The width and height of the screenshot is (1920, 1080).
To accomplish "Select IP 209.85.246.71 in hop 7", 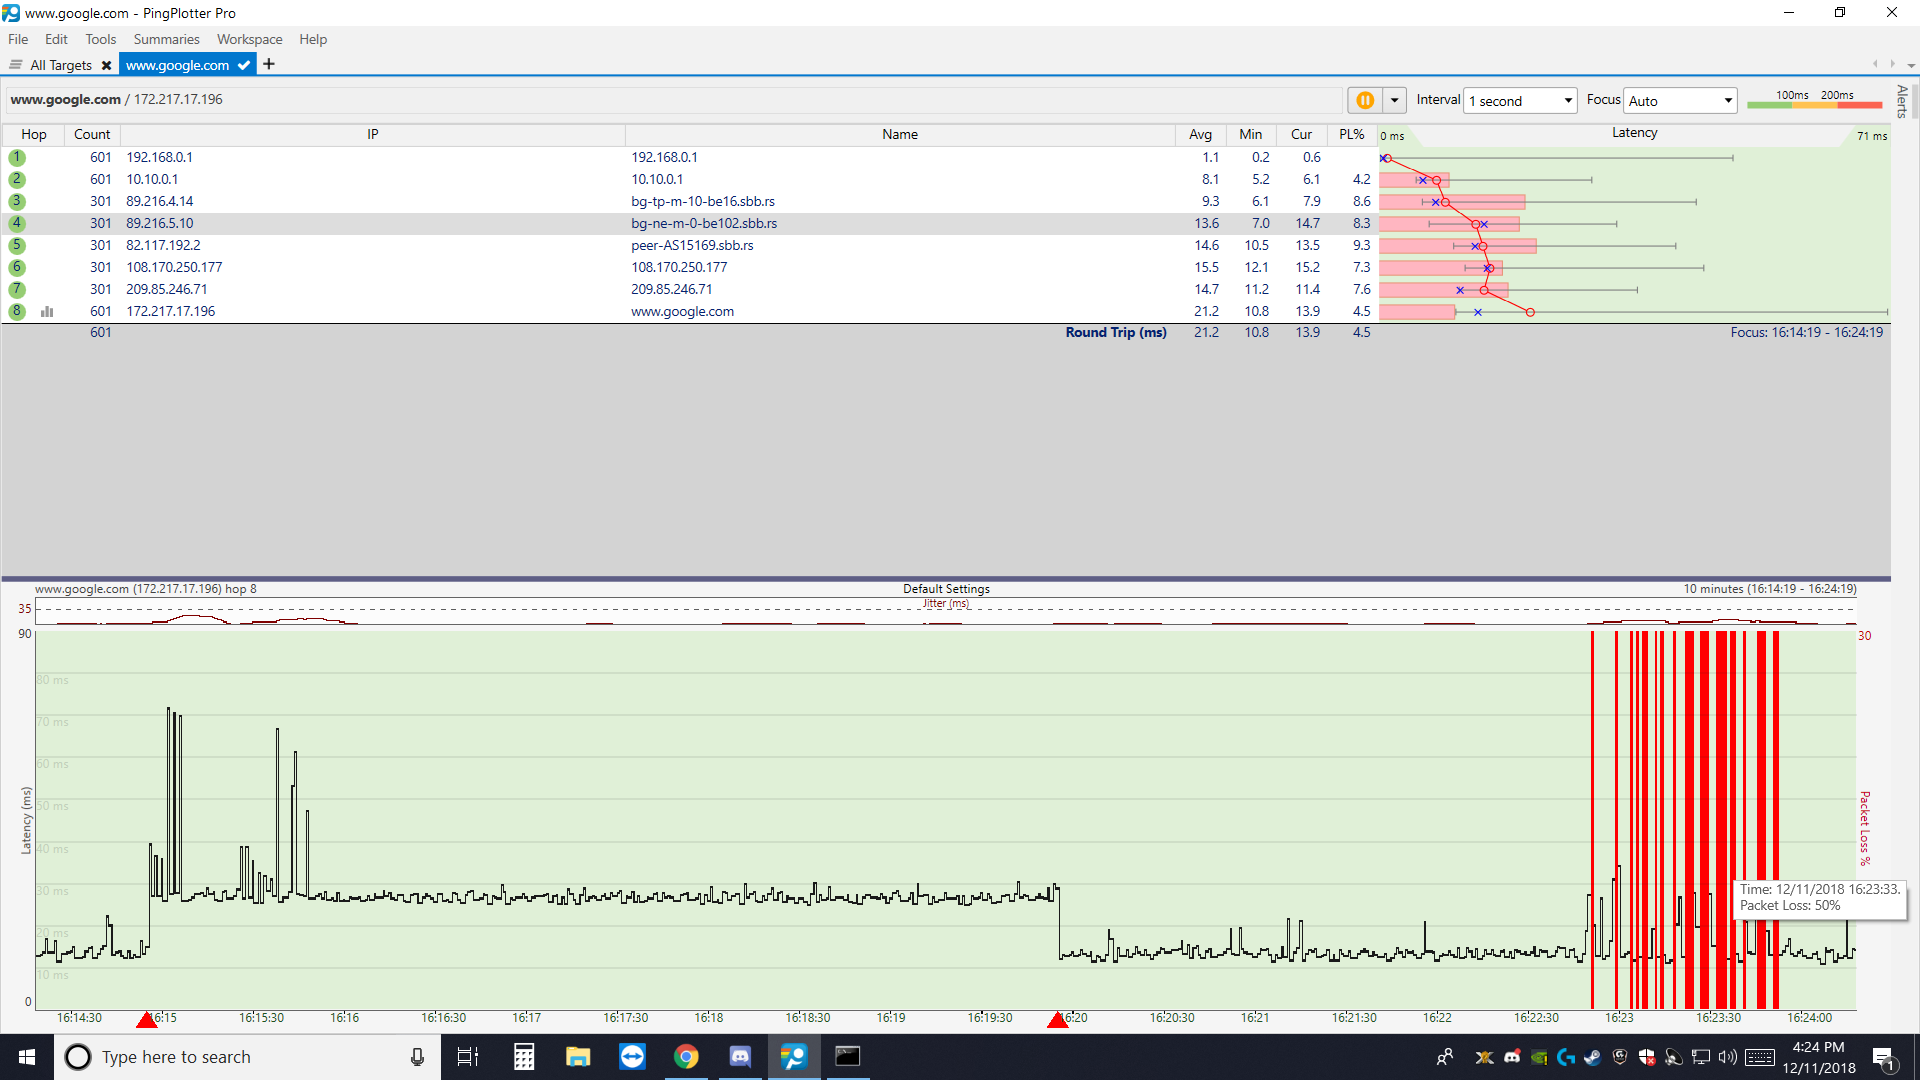I will (169, 289).
